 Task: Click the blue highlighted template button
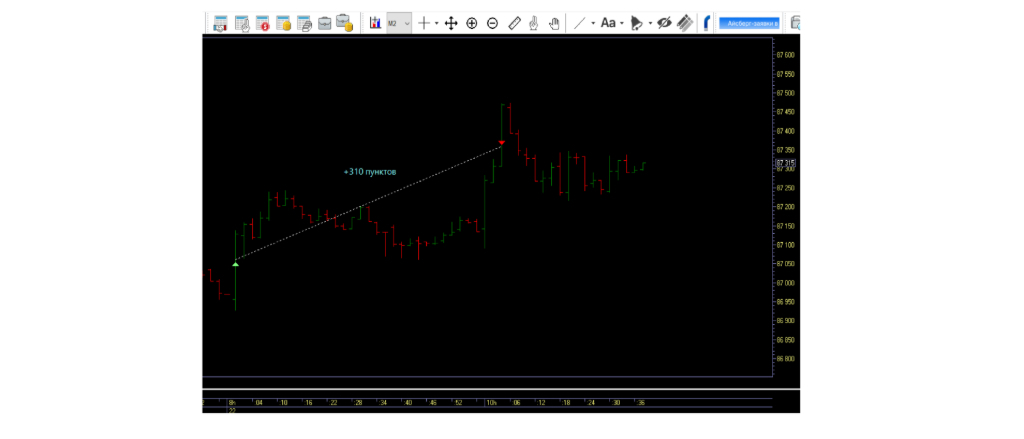pyautogui.click(x=746, y=22)
